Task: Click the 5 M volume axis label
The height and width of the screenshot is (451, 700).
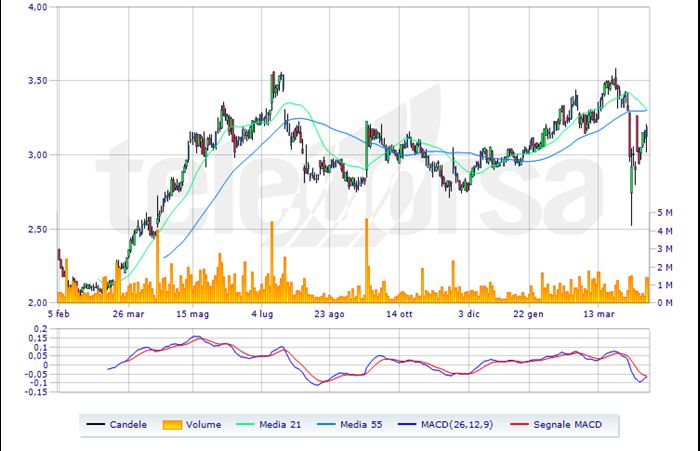Action: tap(664, 213)
